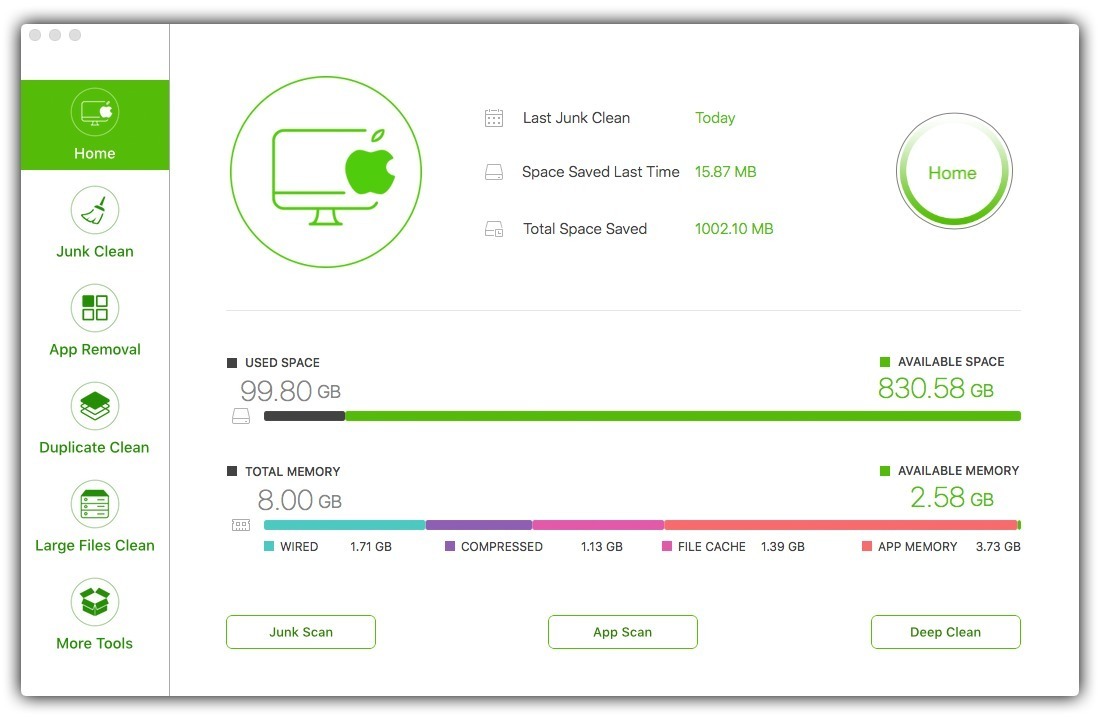The image size is (1100, 720).
Task: Select Home label in sidebar
Action: (95, 153)
